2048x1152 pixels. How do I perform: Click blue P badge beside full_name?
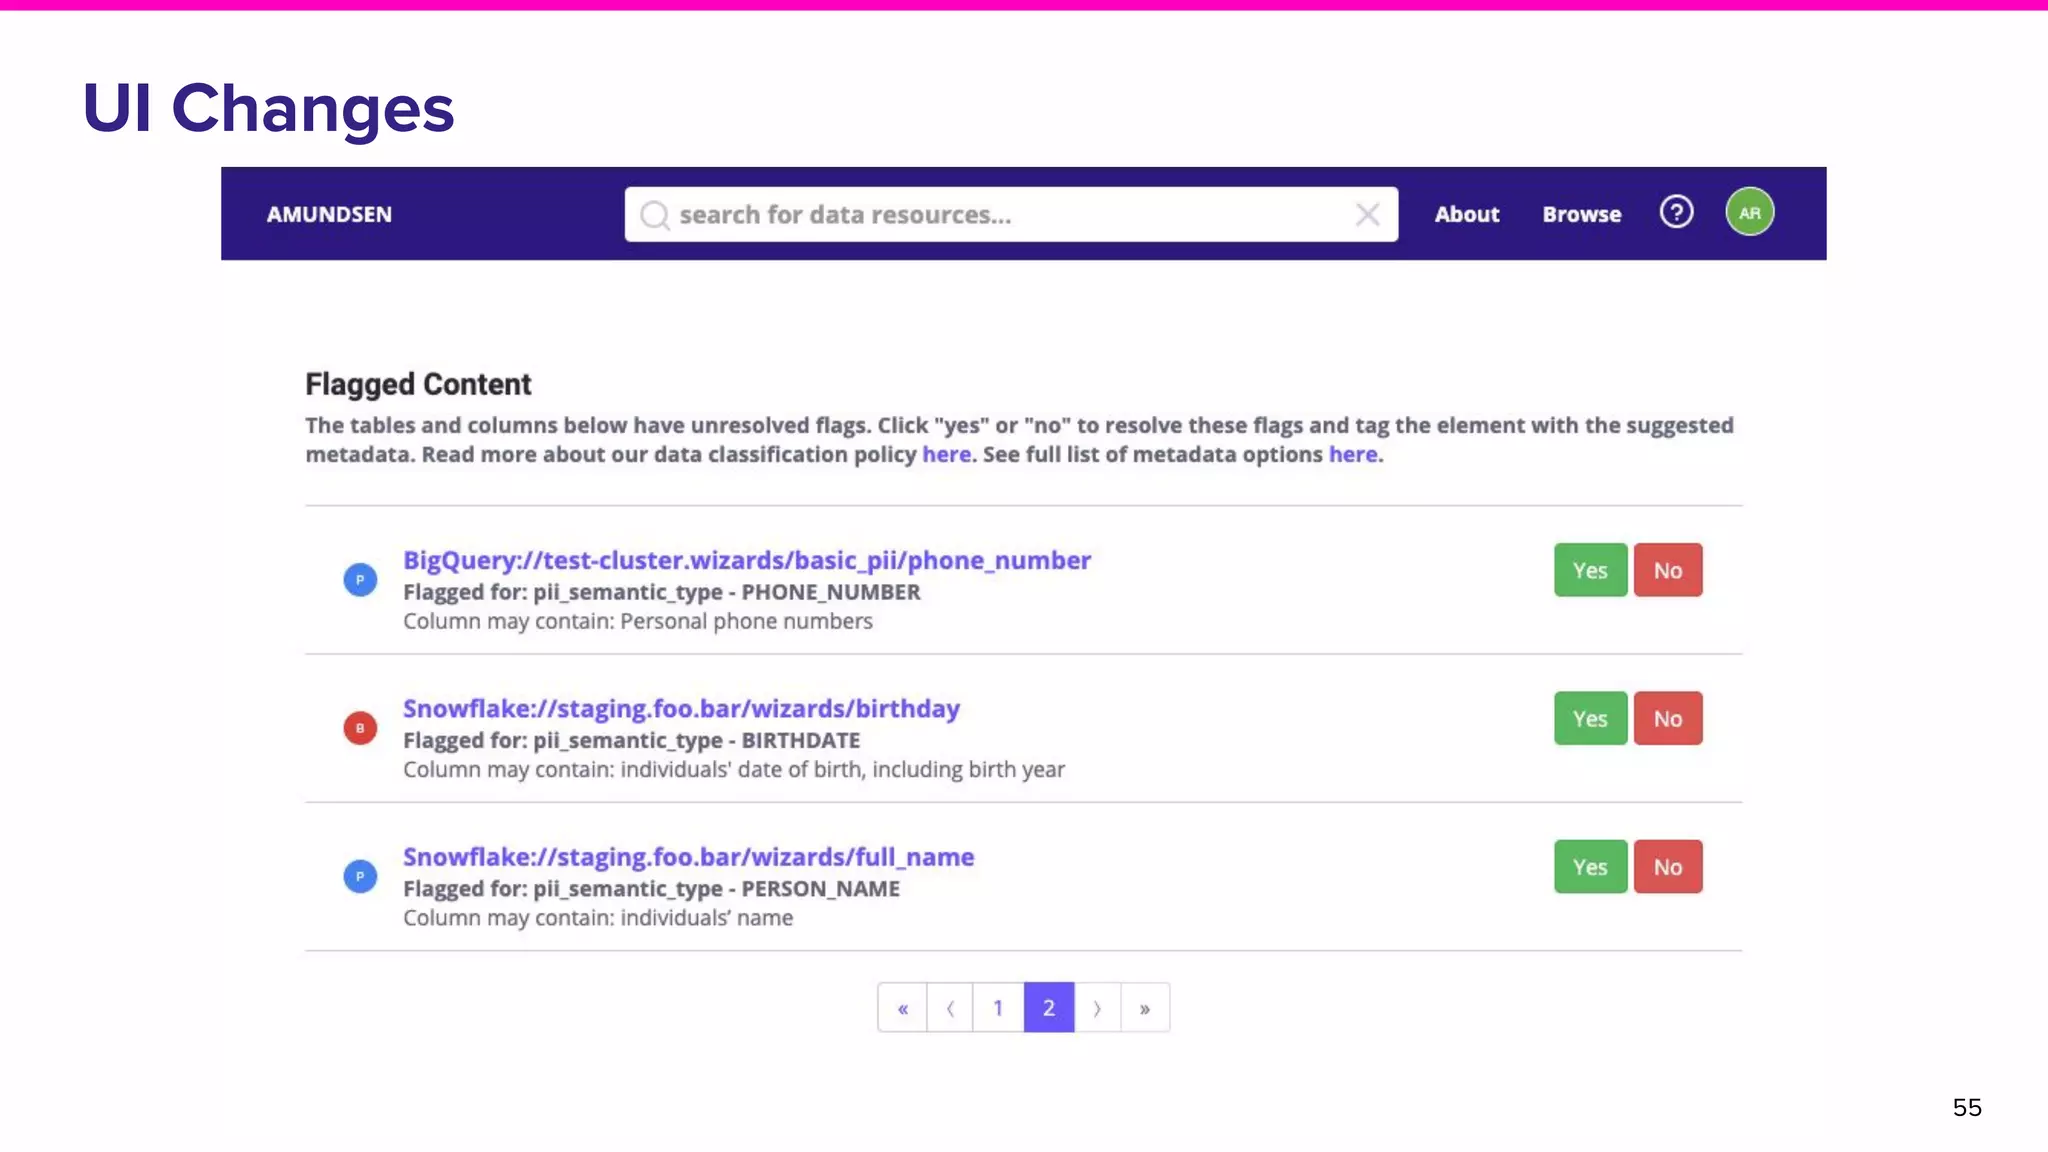[x=360, y=876]
